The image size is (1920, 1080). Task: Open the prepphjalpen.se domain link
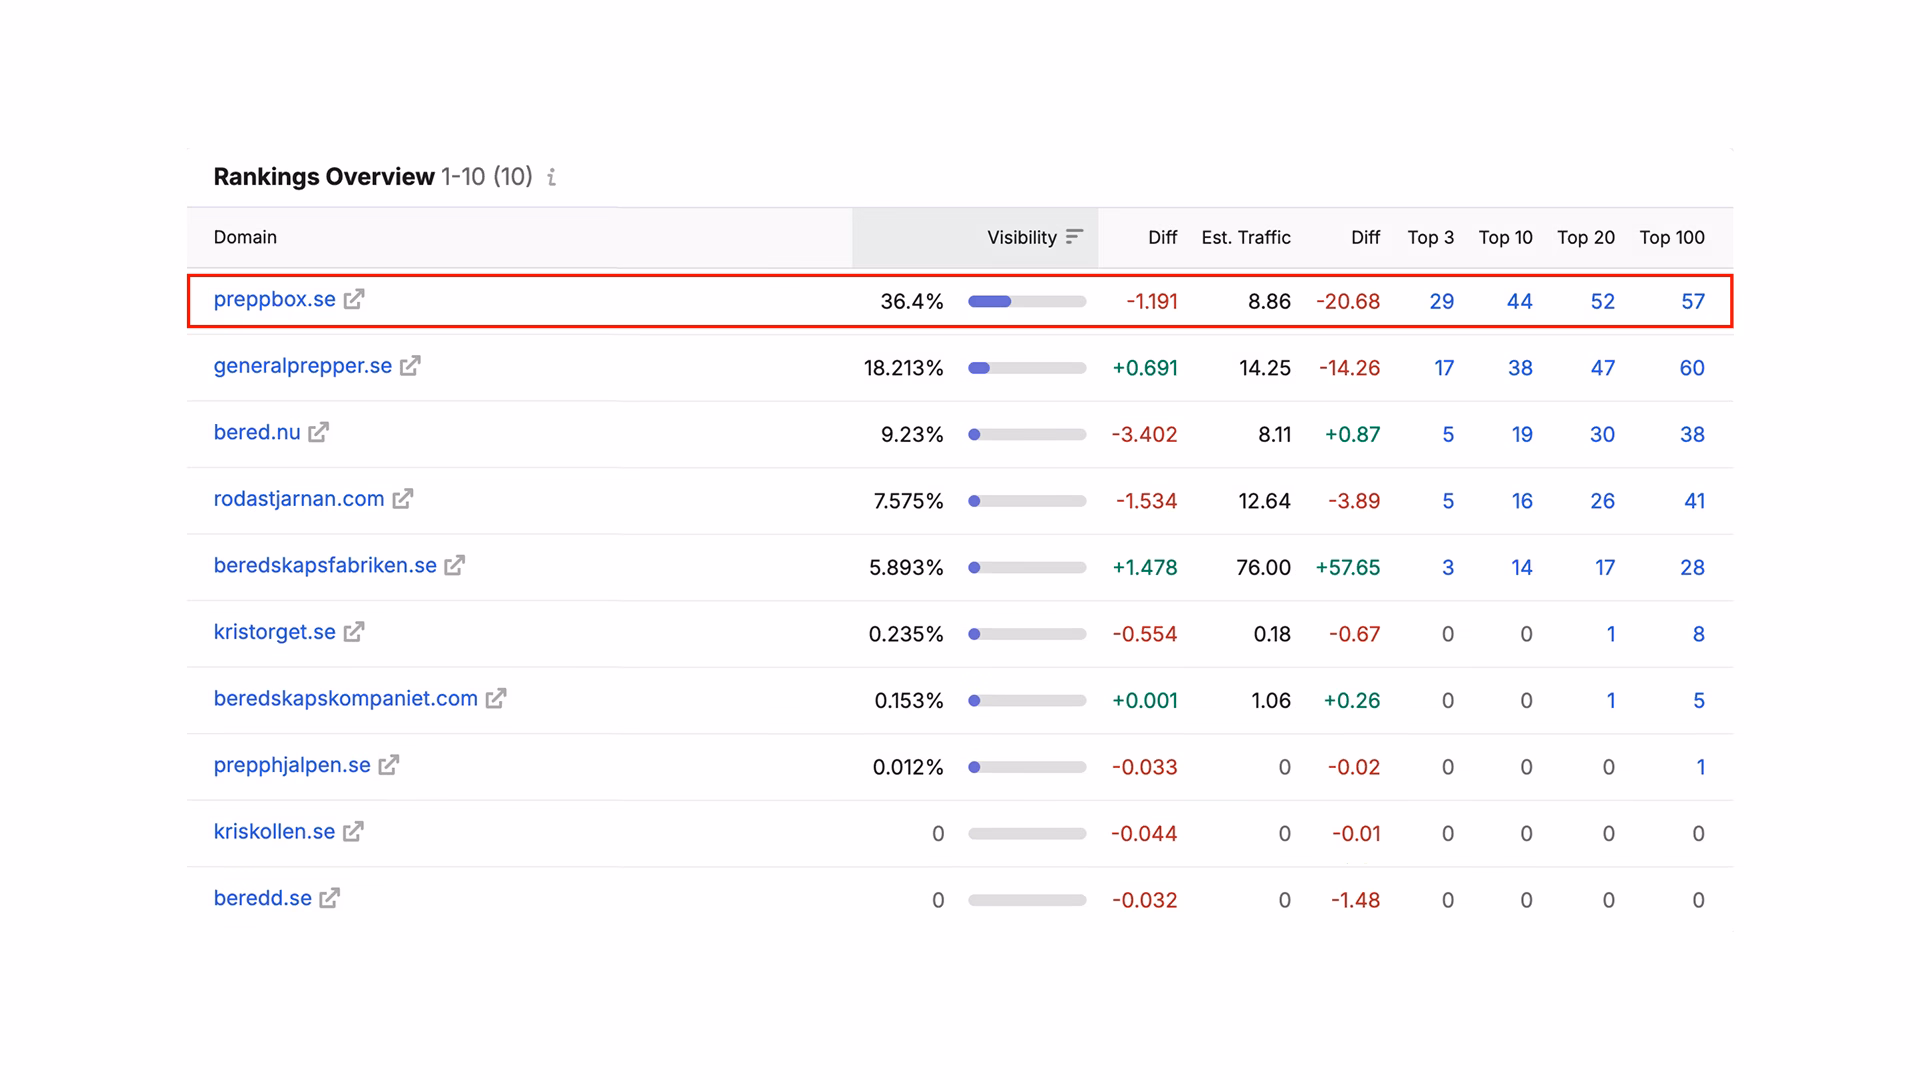[291, 765]
